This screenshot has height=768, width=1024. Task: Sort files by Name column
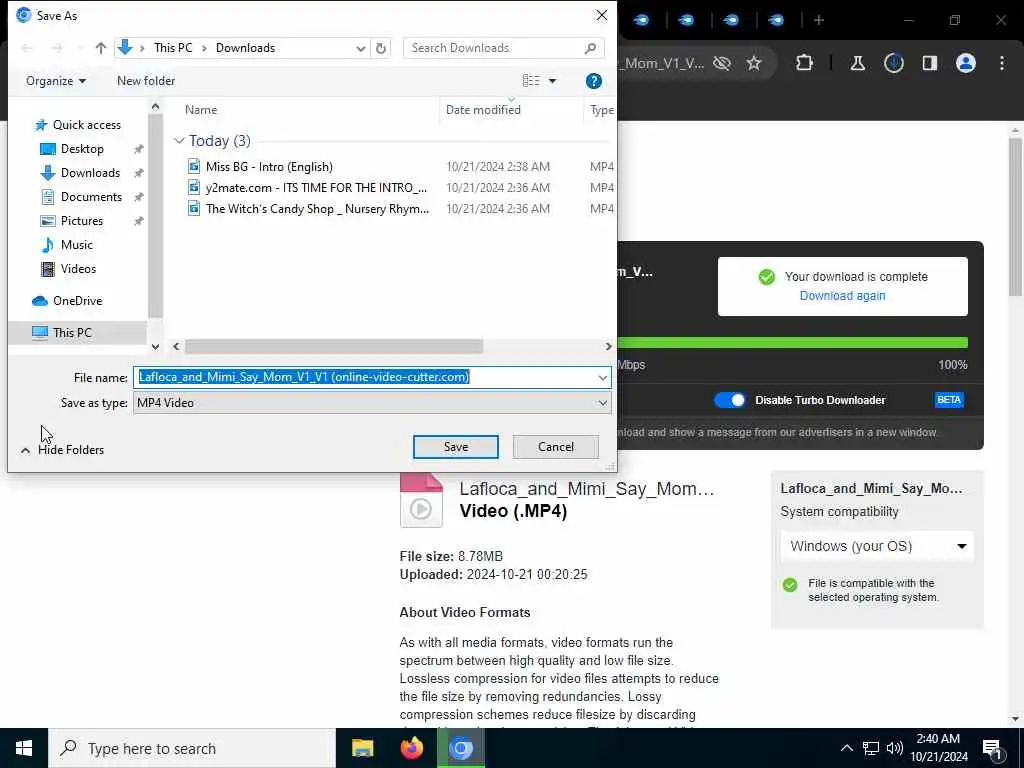200,110
